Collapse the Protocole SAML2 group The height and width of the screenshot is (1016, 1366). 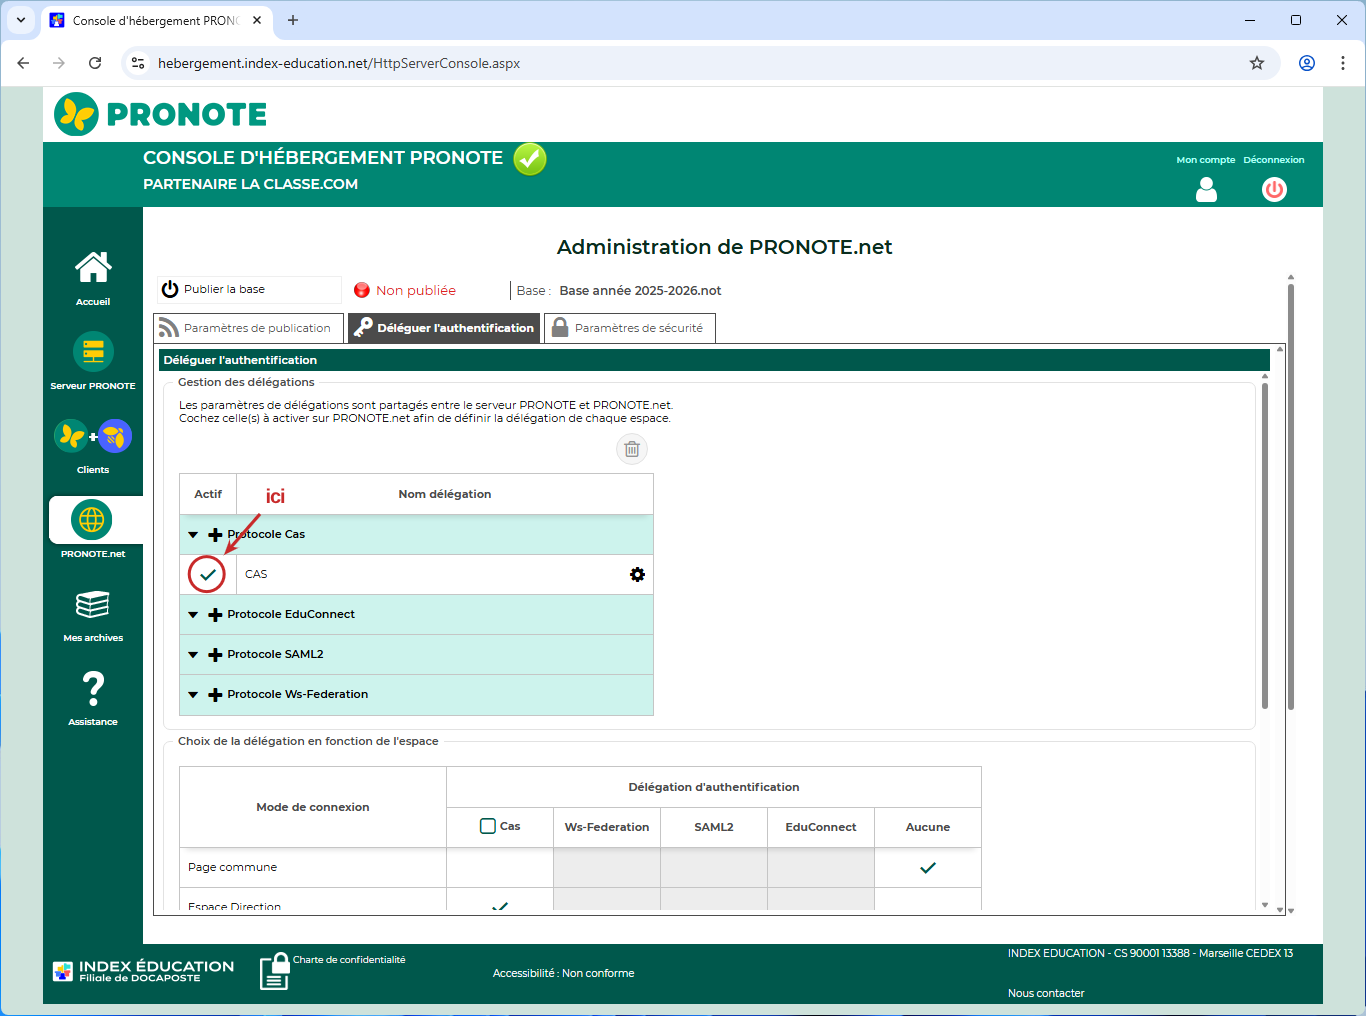click(193, 655)
